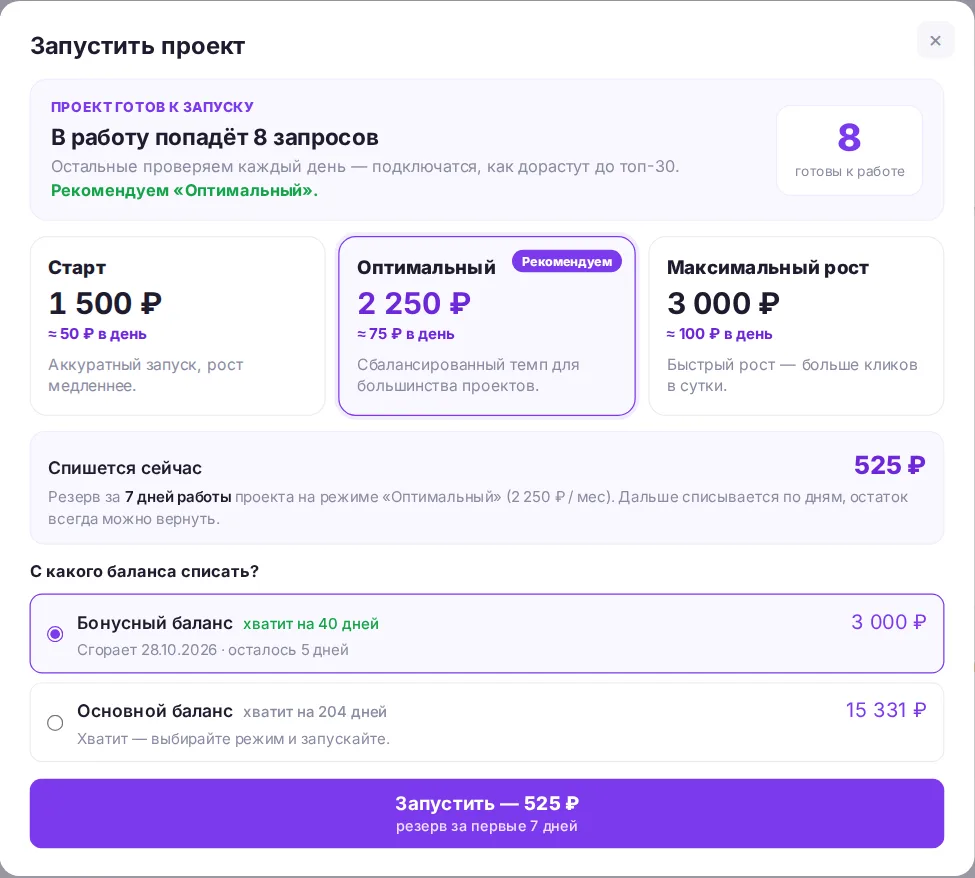
Task: Click the «Рекомендуем» badge
Action: point(566,262)
